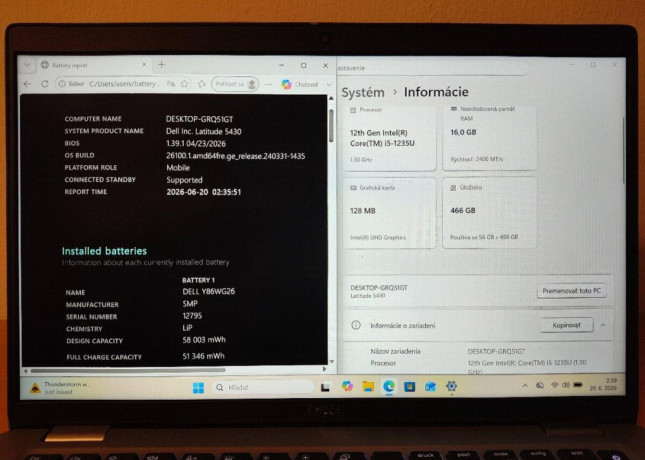The width and height of the screenshot is (645, 460).
Task: Open new tab in Edge
Action: coord(162,65)
